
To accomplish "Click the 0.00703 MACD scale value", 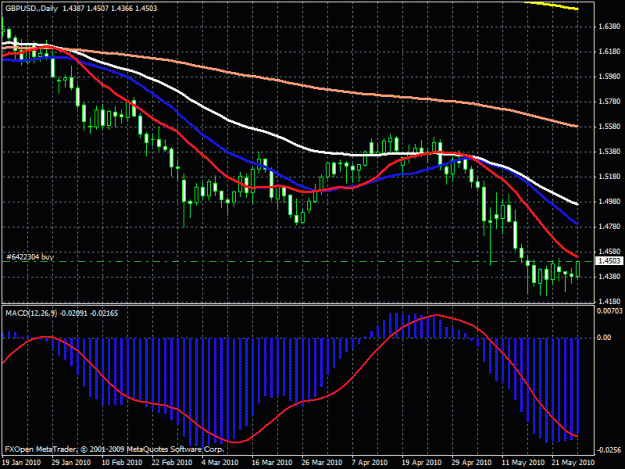I will point(609,311).
